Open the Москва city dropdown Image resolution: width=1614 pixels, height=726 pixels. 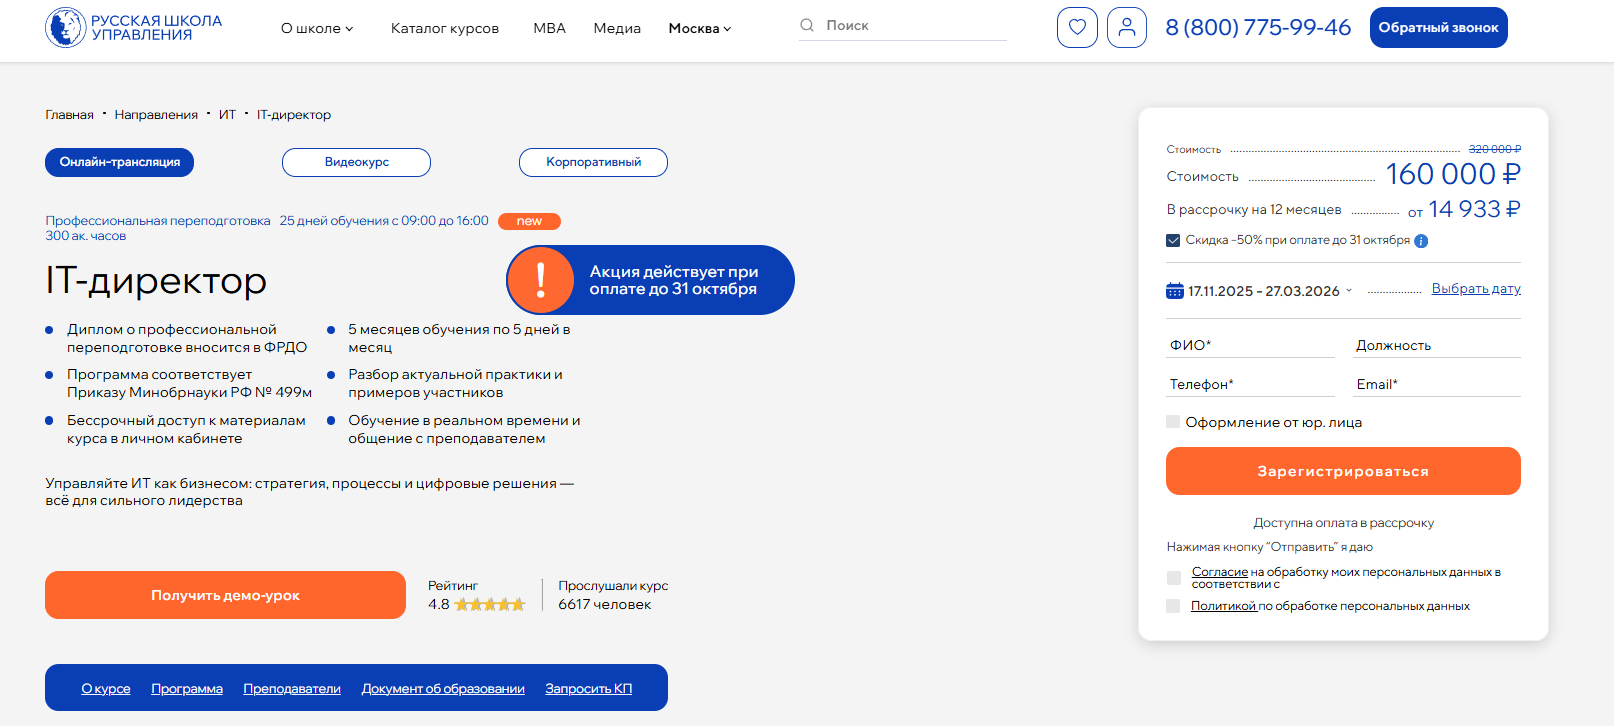[699, 28]
